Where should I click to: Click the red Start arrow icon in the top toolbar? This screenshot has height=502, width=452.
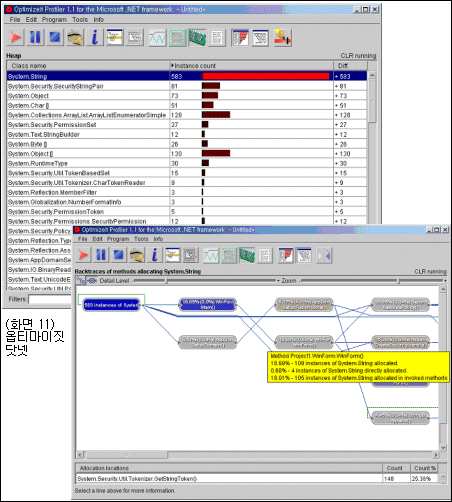[x=15, y=37]
